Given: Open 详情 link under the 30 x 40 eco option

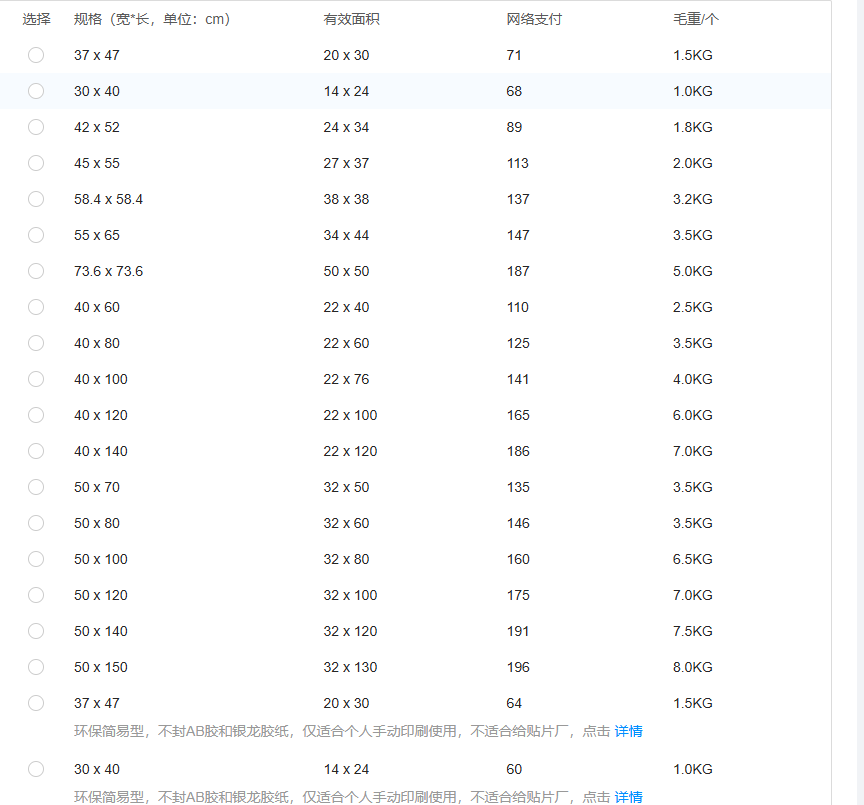Looking at the screenshot, I should point(629,797).
